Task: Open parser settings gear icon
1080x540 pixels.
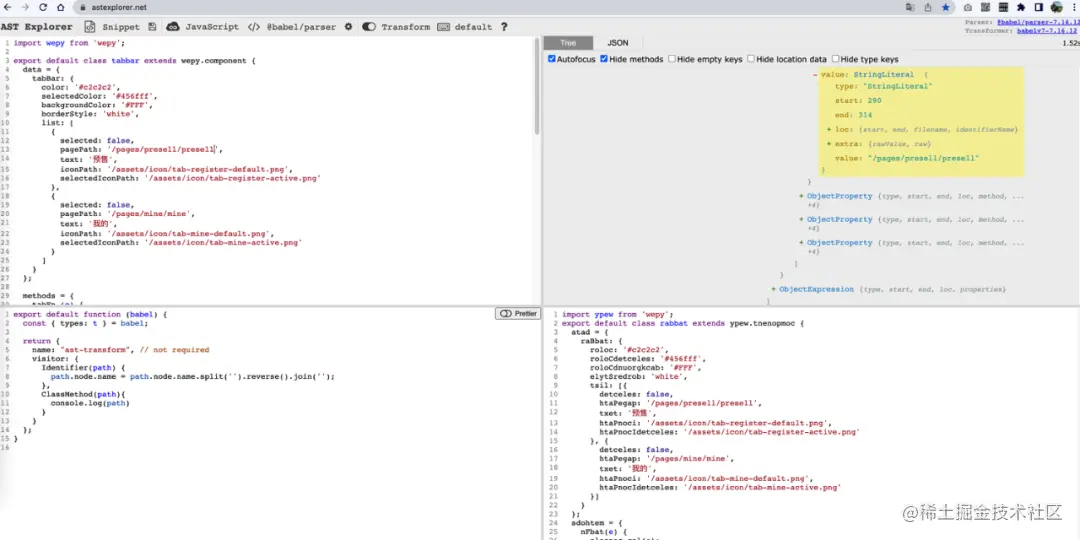Action: click(349, 27)
